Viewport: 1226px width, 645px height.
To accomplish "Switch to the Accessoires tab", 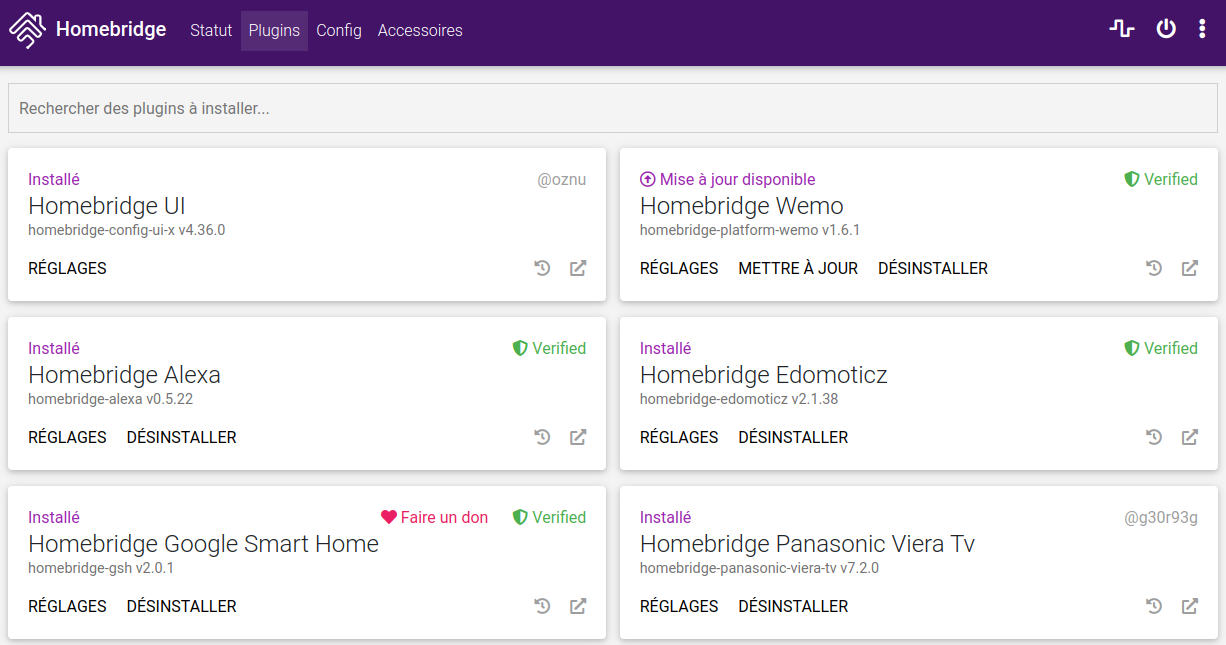I will click(420, 30).
